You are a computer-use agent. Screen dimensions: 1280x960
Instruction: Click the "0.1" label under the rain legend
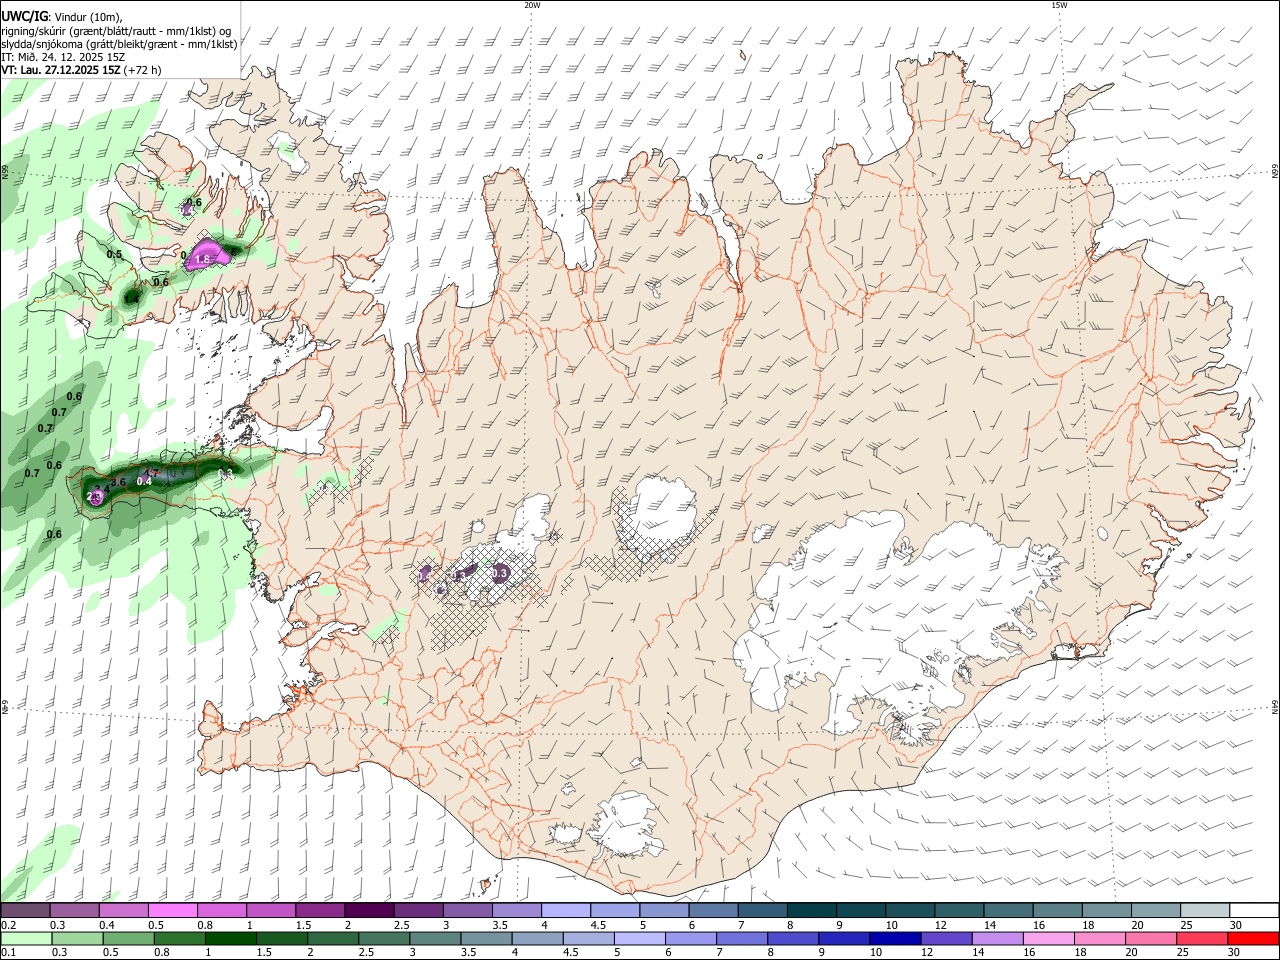point(9,953)
